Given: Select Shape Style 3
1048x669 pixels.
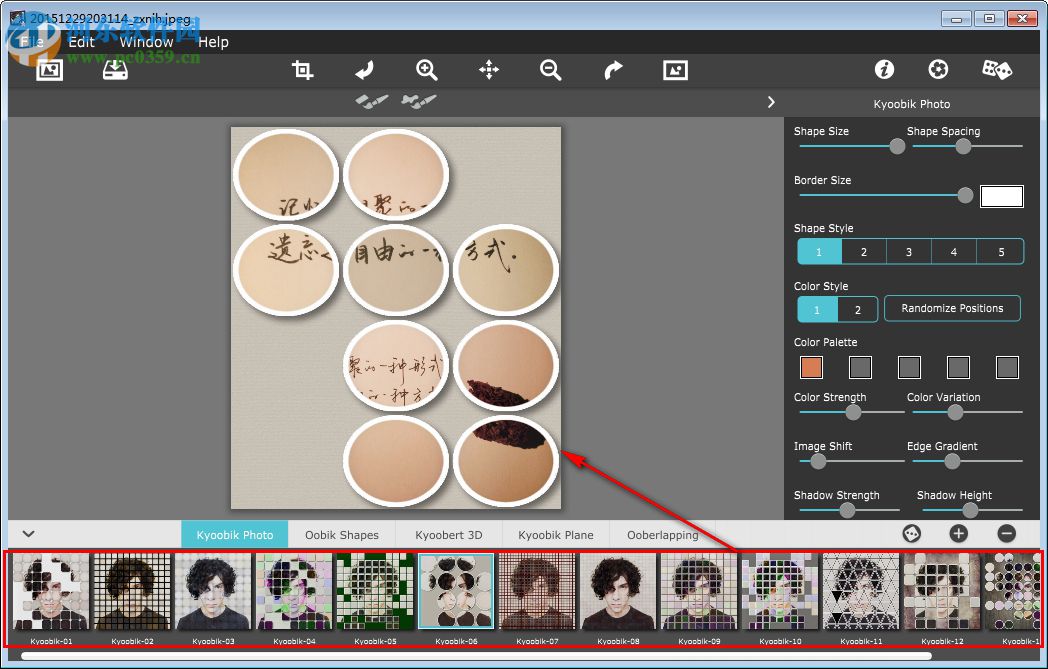Looking at the screenshot, I should (909, 251).
